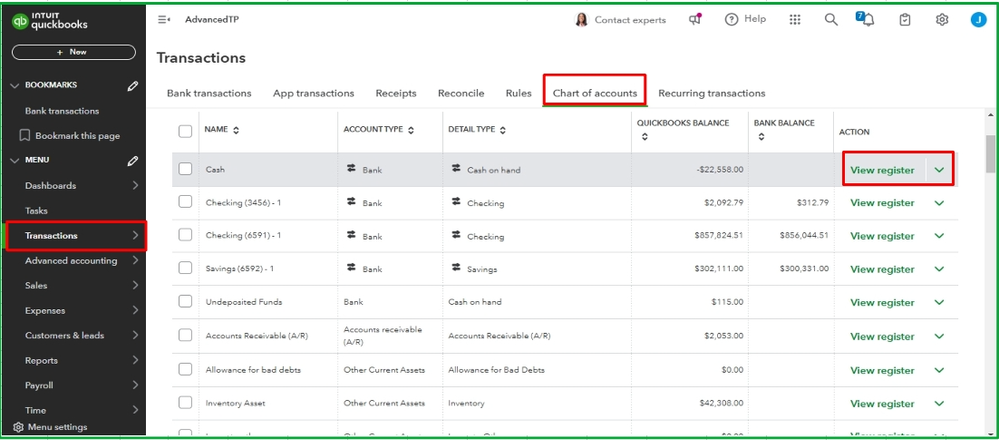999x440 pixels.
Task: Expand the Cash row action dropdown arrow
Action: click(x=939, y=170)
